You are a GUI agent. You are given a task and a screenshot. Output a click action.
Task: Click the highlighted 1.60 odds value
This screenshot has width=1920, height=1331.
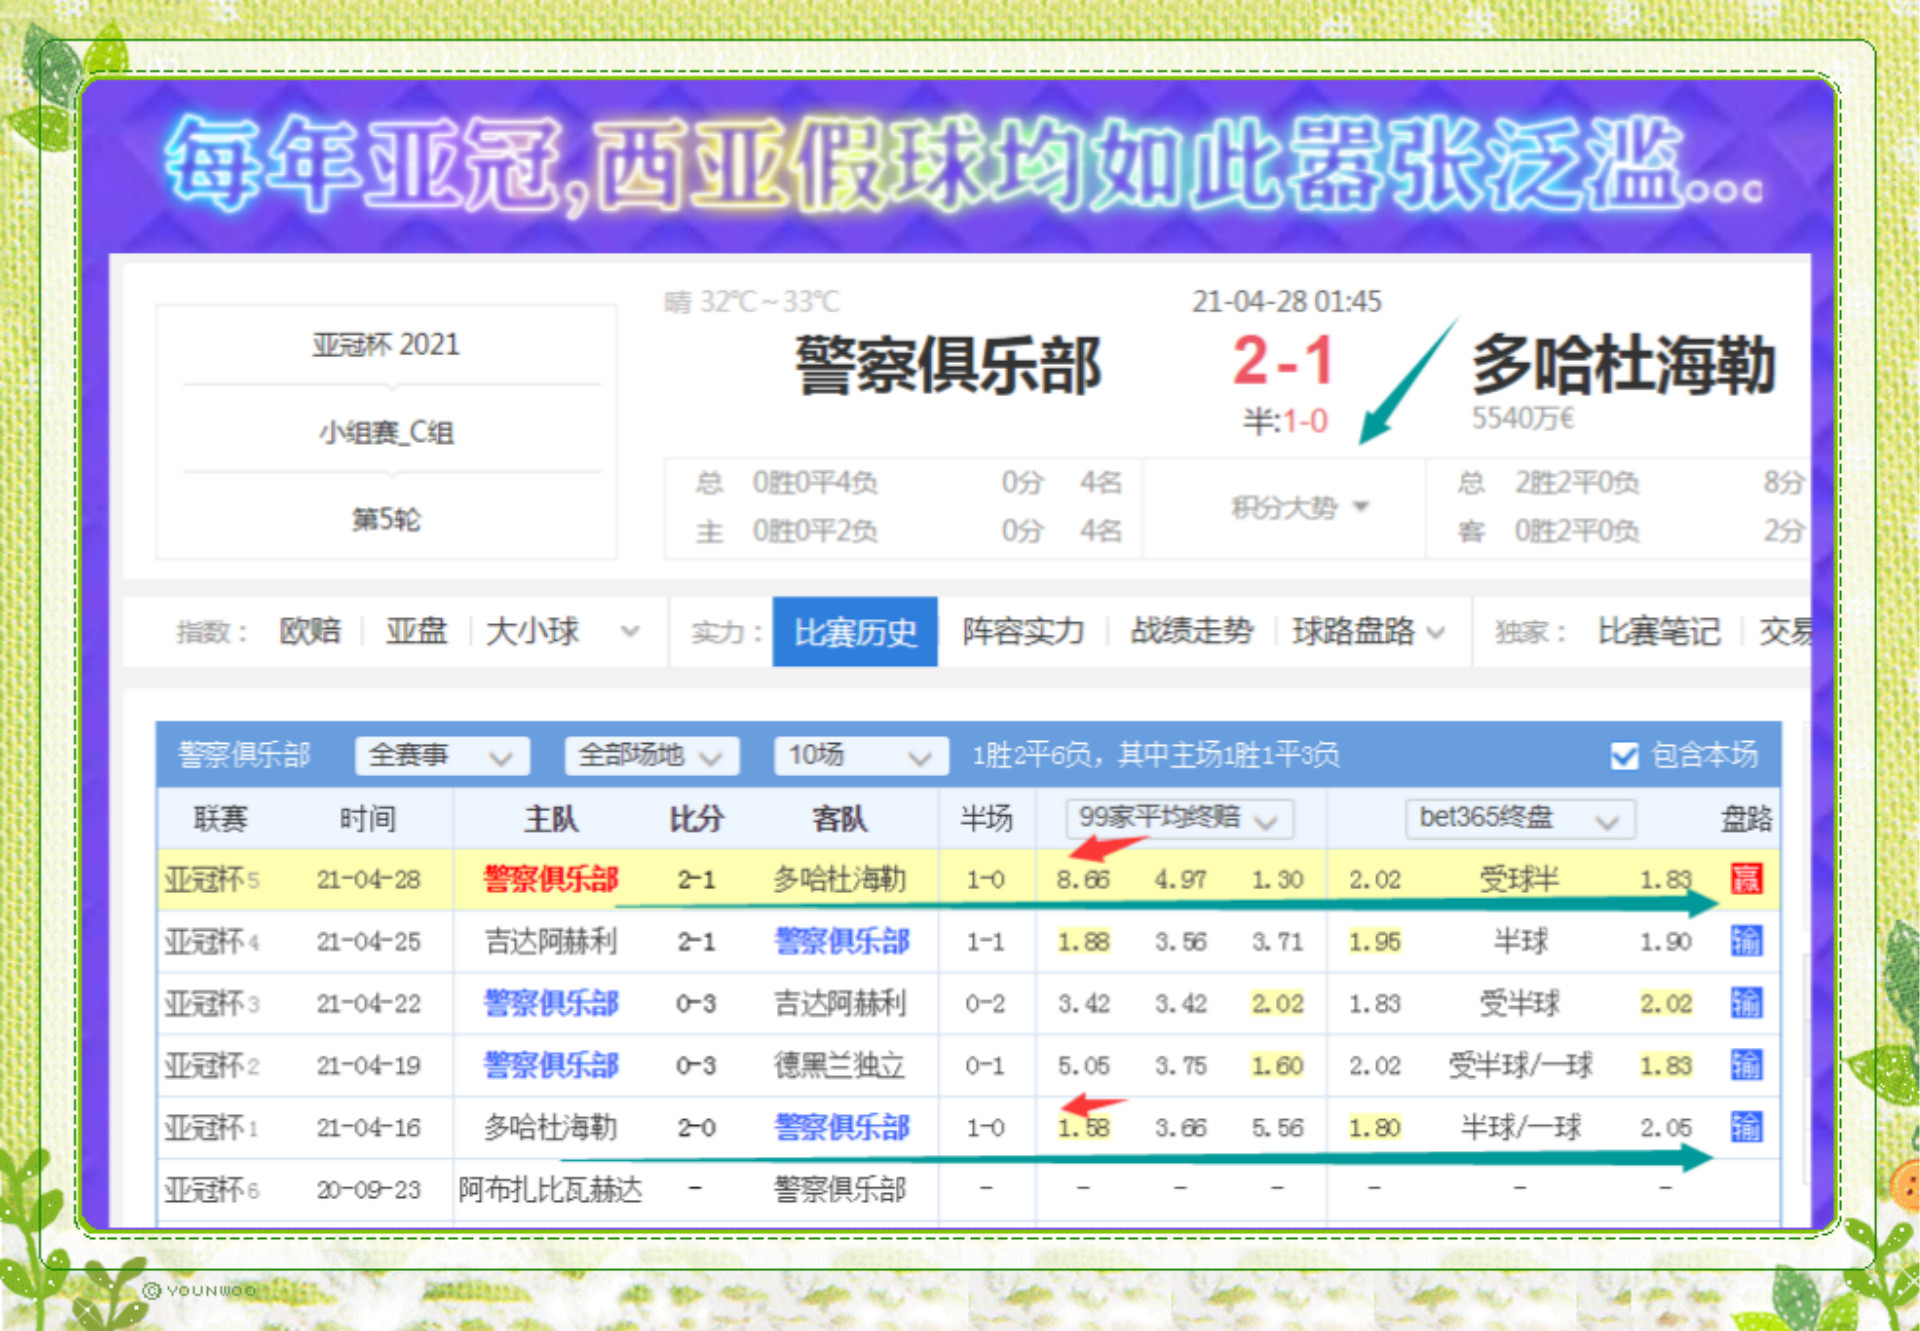pos(1278,1066)
